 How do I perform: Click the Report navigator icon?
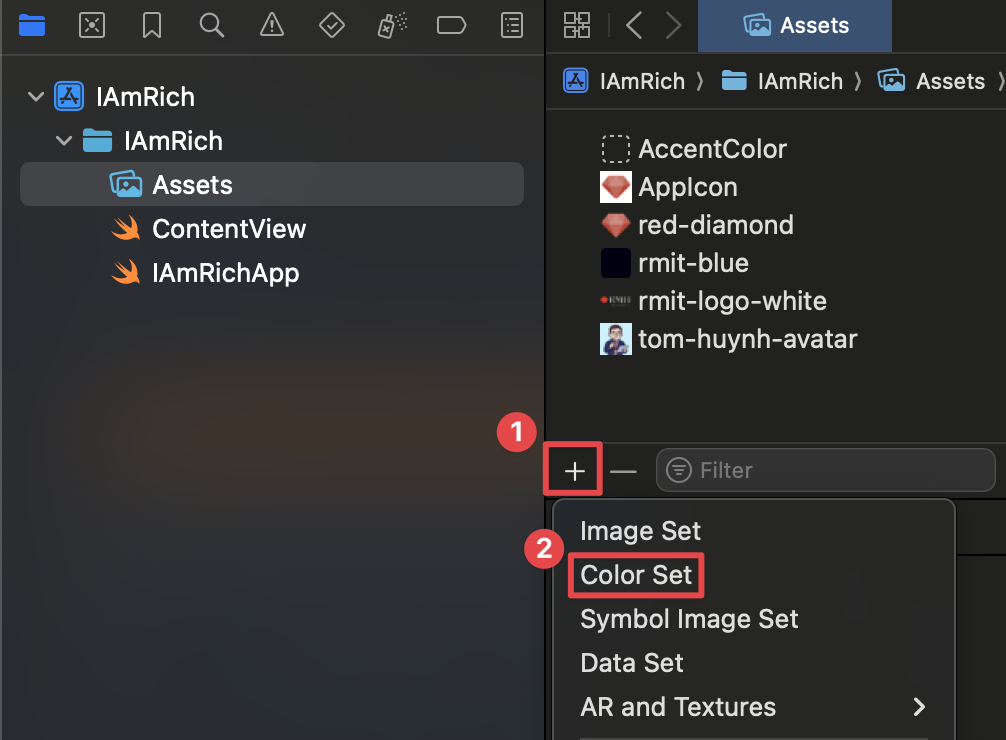point(511,25)
